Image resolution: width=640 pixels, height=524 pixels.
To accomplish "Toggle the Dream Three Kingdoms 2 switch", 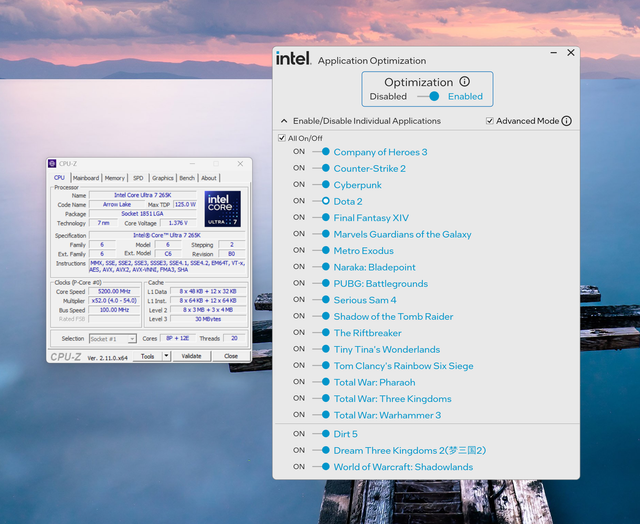I will [321, 450].
